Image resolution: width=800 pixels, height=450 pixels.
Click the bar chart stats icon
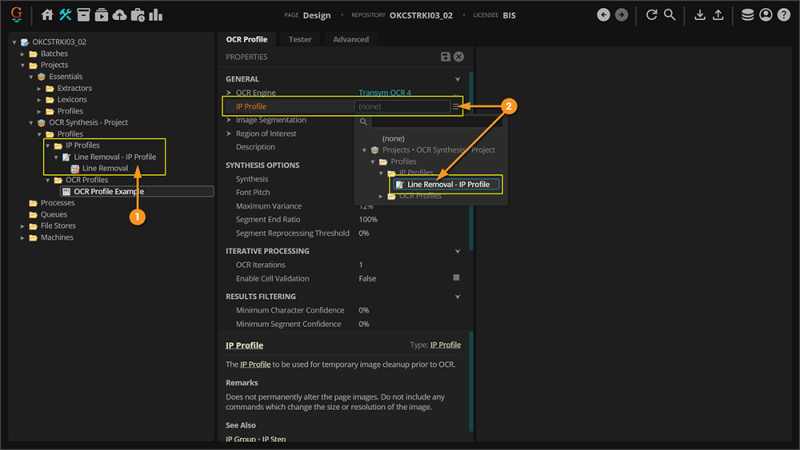click(x=156, y=15)
